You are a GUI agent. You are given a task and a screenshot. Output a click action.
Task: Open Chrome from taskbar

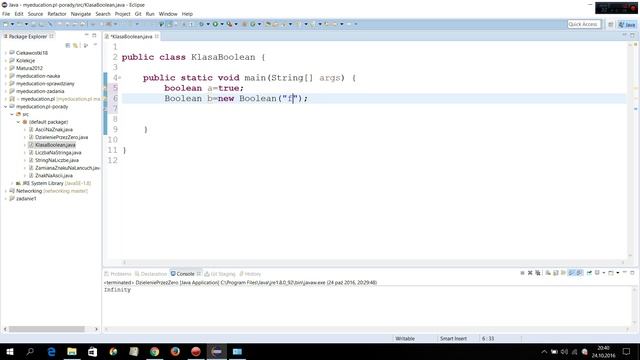pyautogui.click(x=154, y=351)
